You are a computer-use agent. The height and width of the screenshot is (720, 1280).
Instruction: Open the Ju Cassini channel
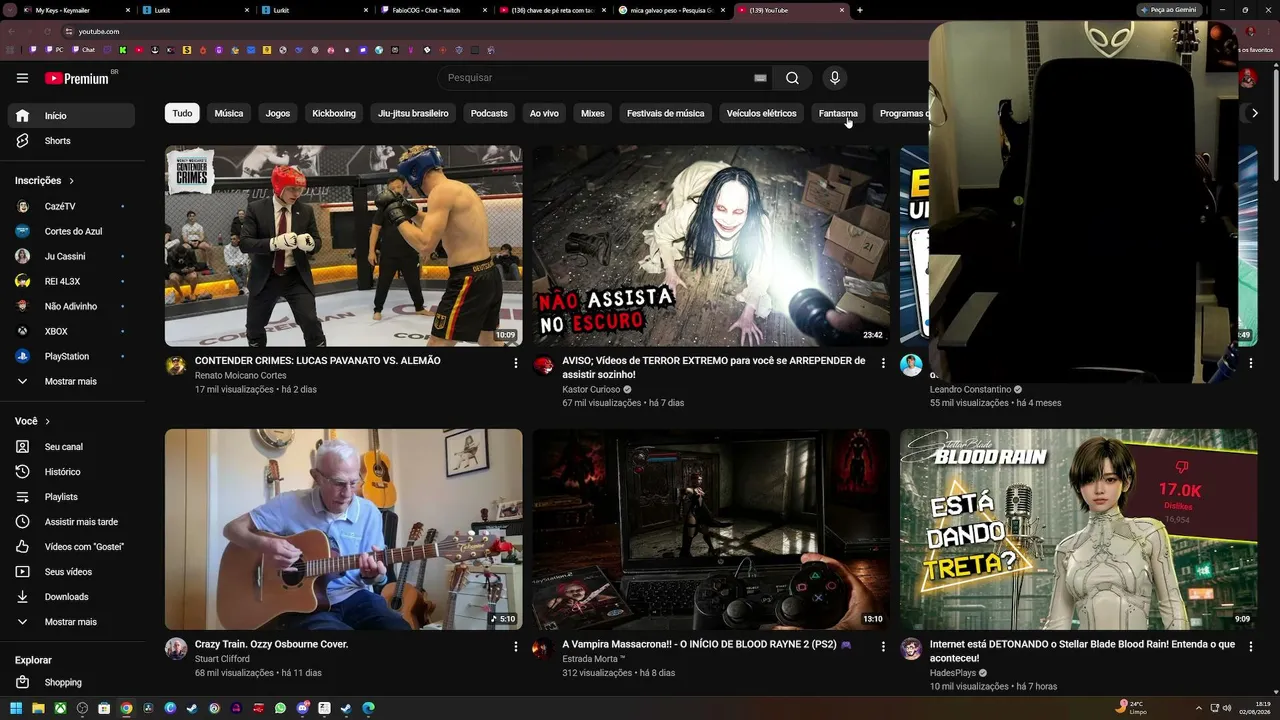[x=71, y=256]
